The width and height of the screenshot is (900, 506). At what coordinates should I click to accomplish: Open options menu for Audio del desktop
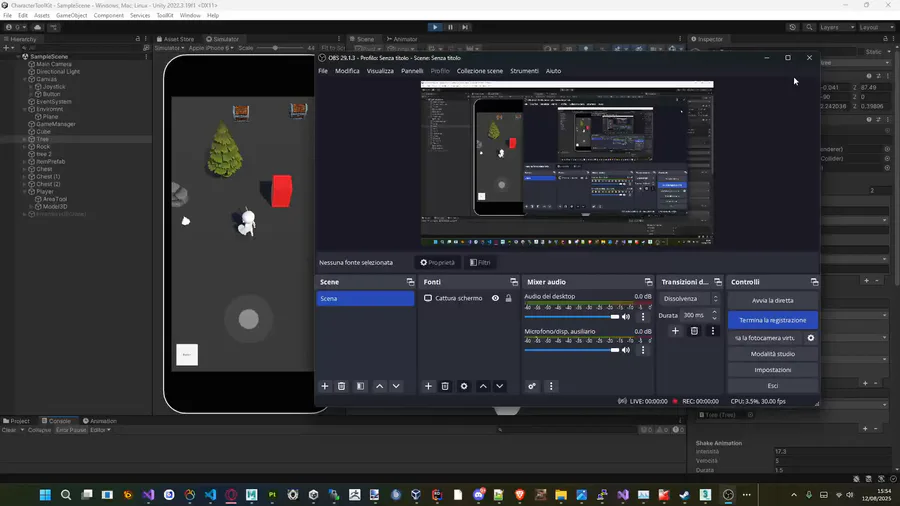(x=643, y=317)
